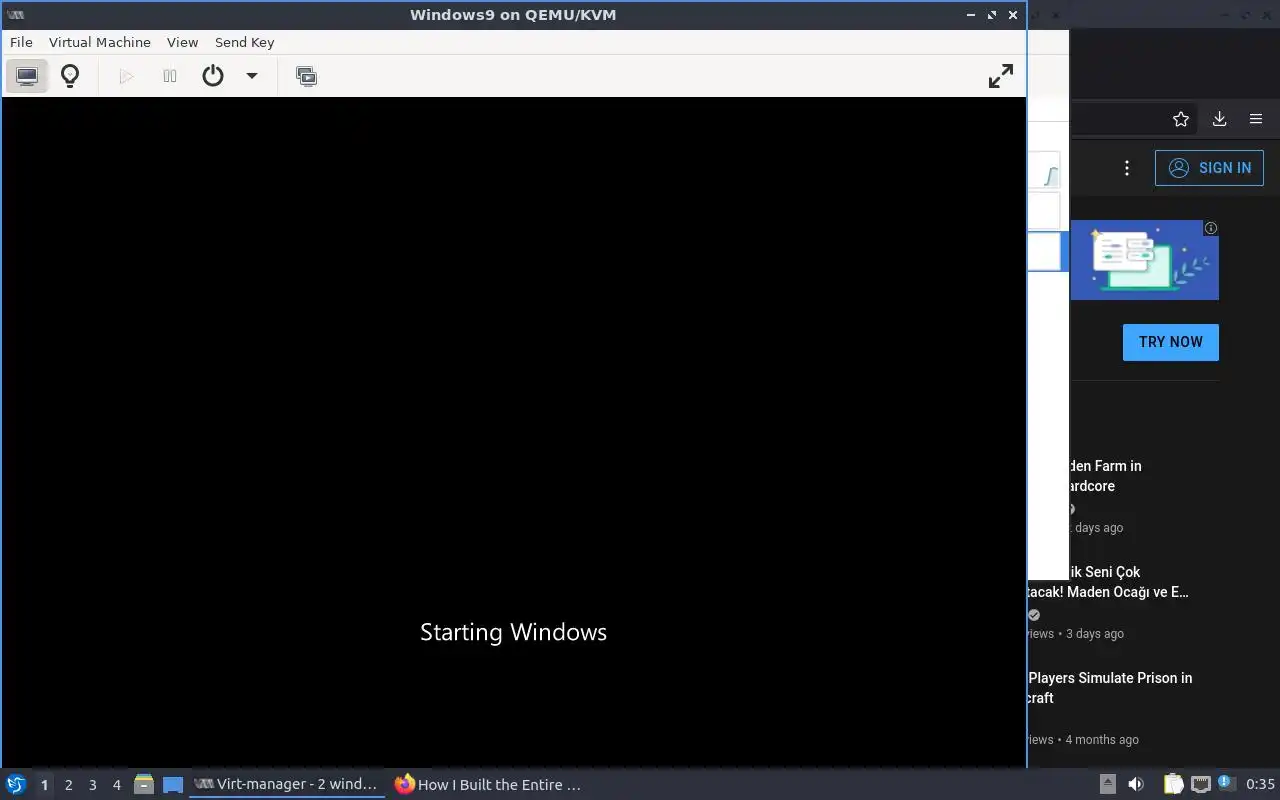Open the Virtual Machine menu
1280x800 pixels.
pyautogui.click(x=100, y=42)
